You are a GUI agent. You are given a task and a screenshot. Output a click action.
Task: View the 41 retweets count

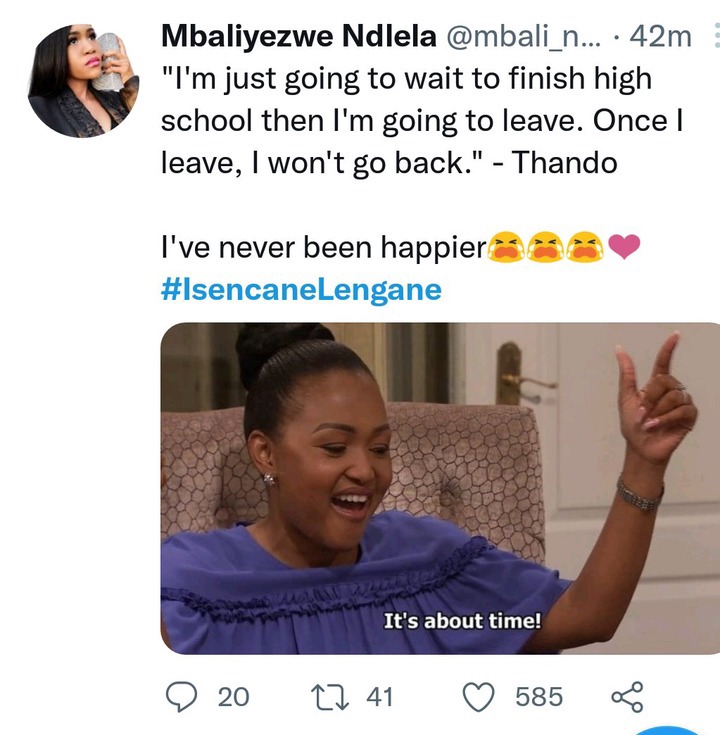click(x=380, y=697)
